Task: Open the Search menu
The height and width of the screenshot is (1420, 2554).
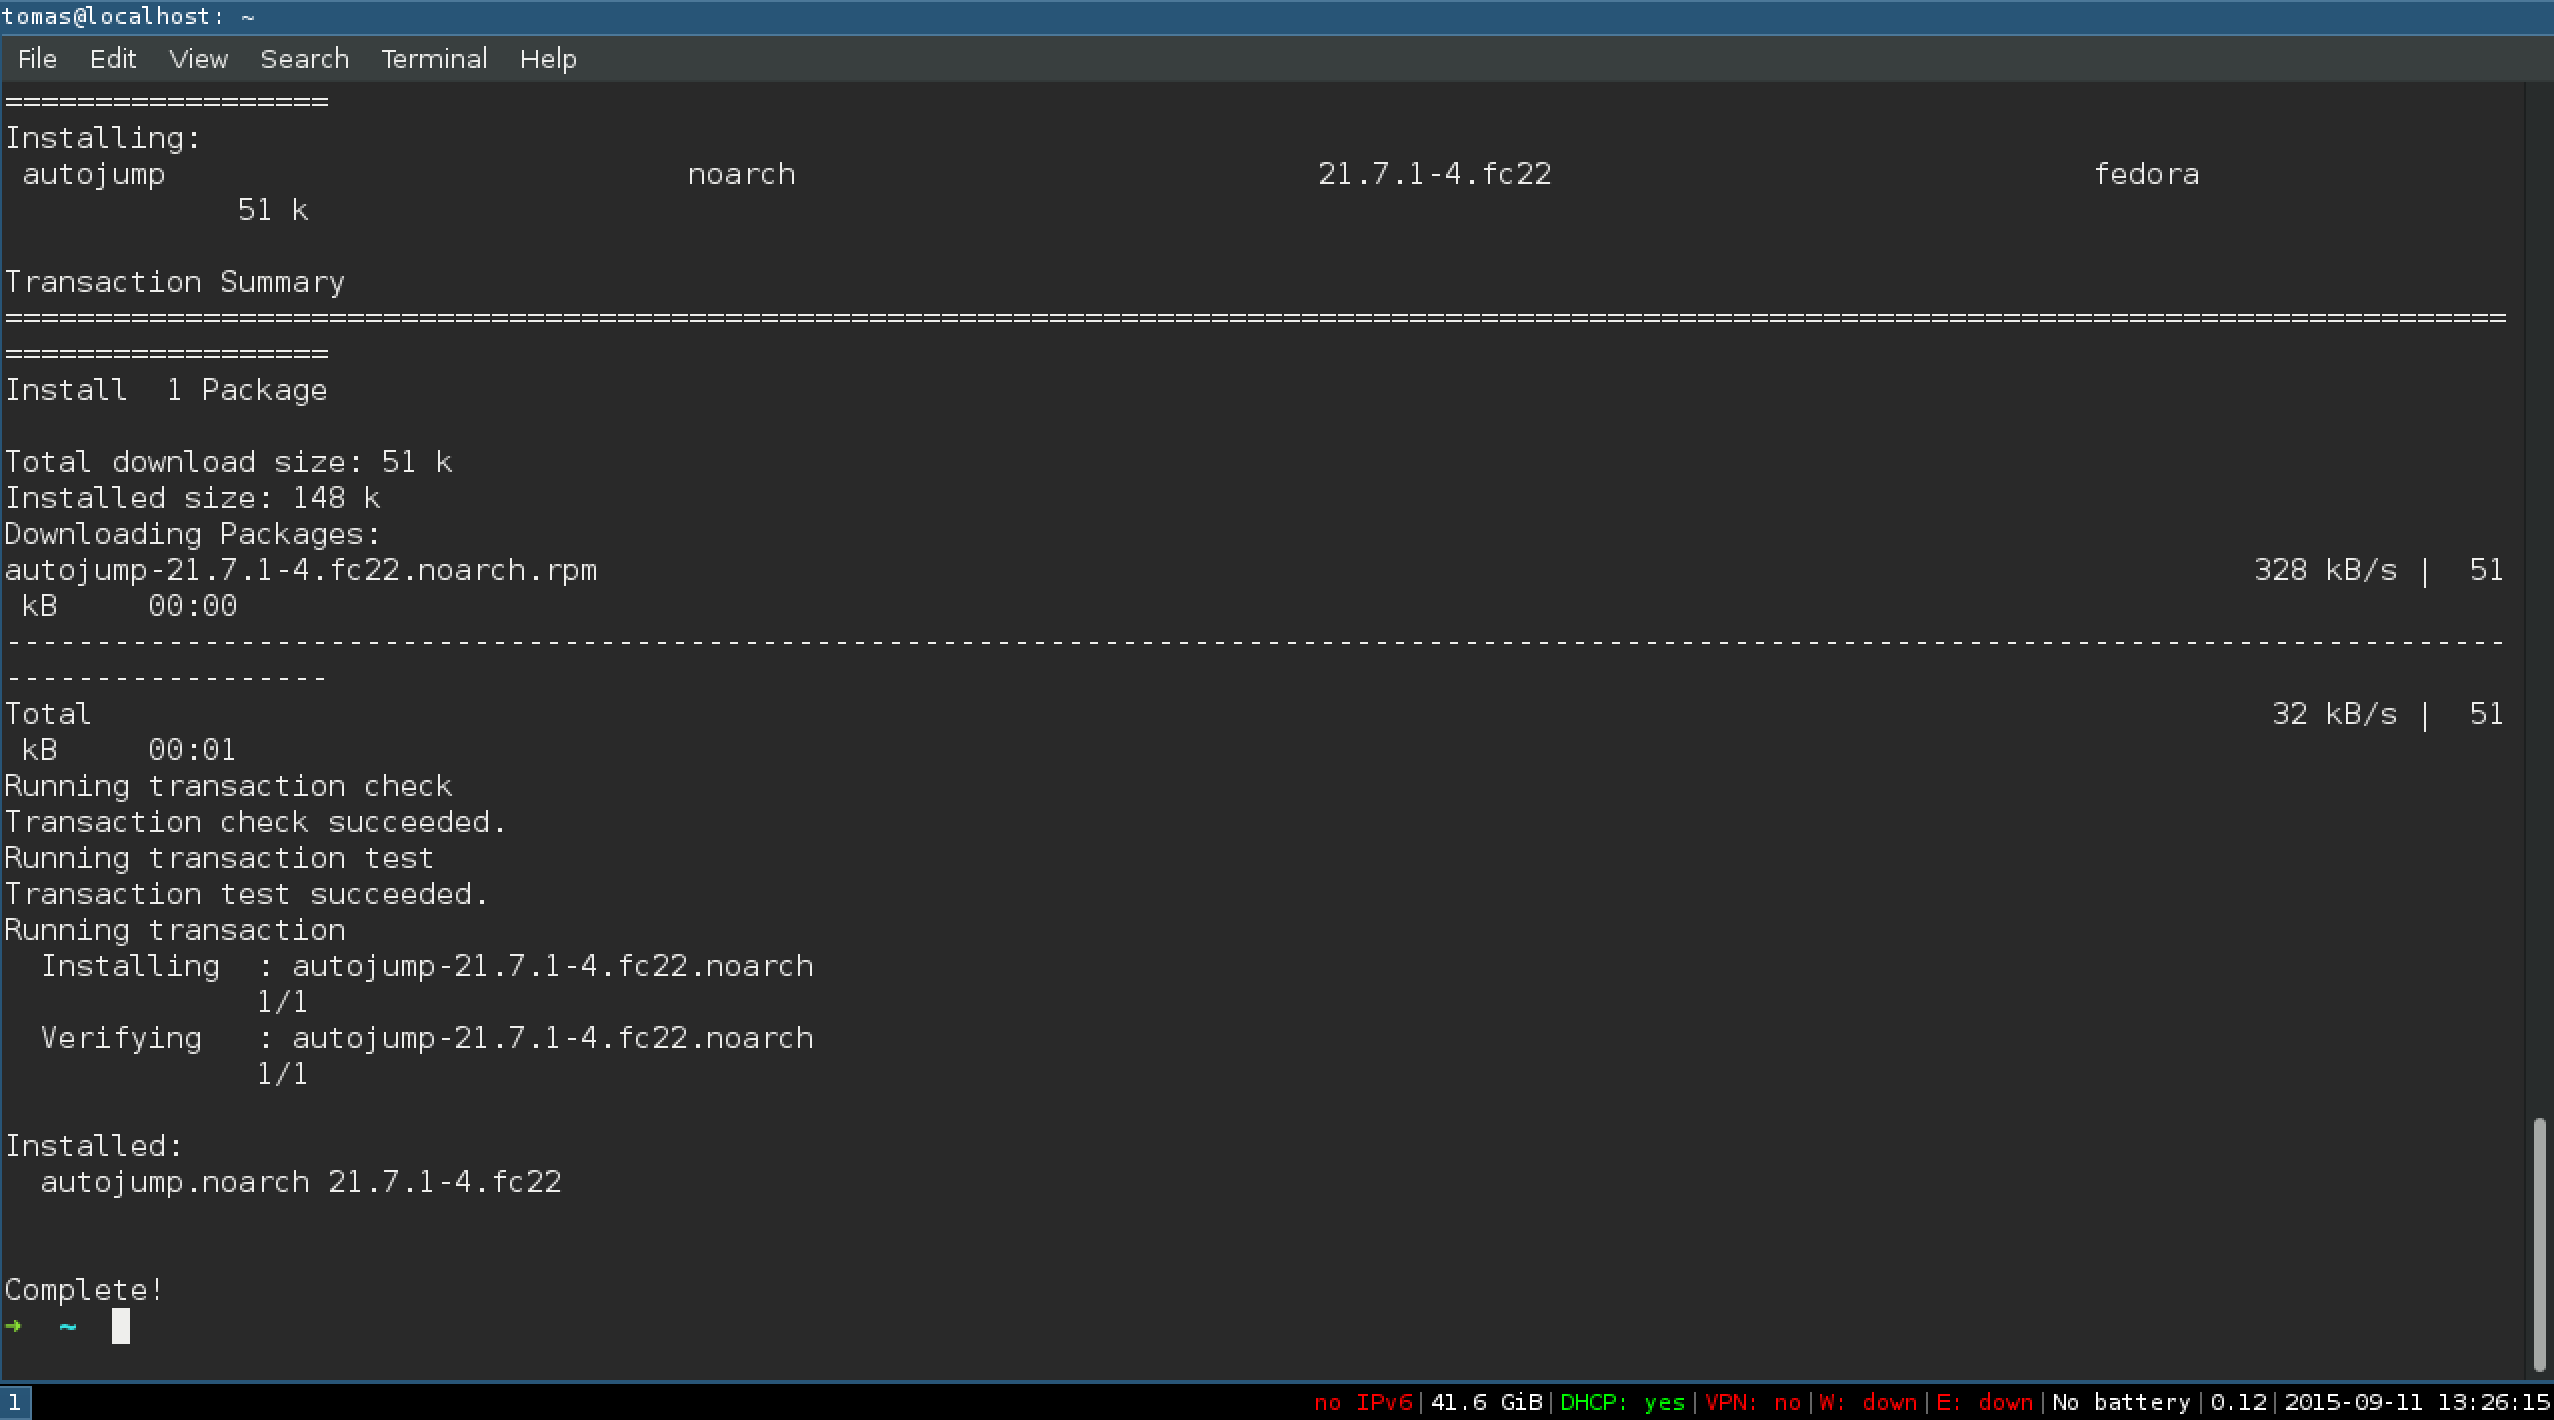Action: pyautogui.click(x=304, y=59)
